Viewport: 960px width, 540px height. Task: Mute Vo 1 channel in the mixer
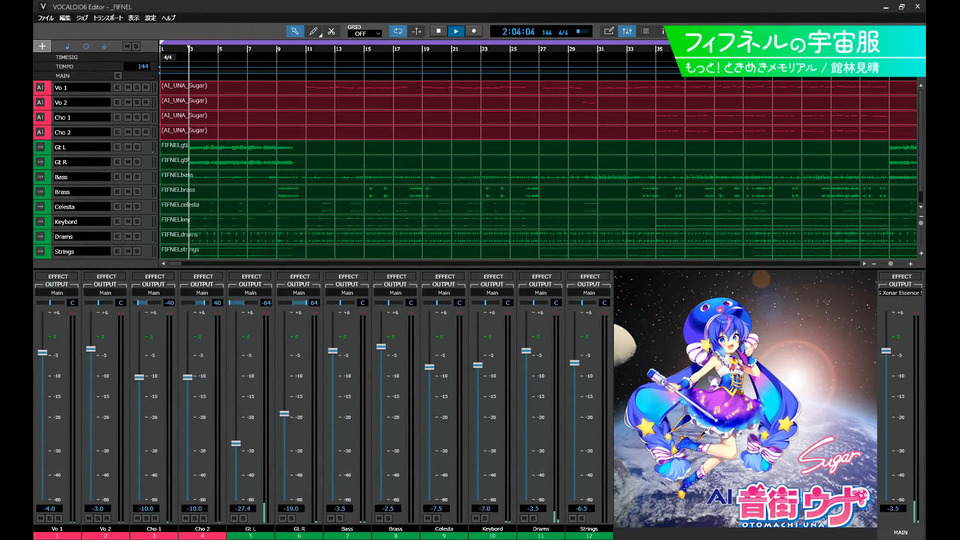tap(40, 519)
